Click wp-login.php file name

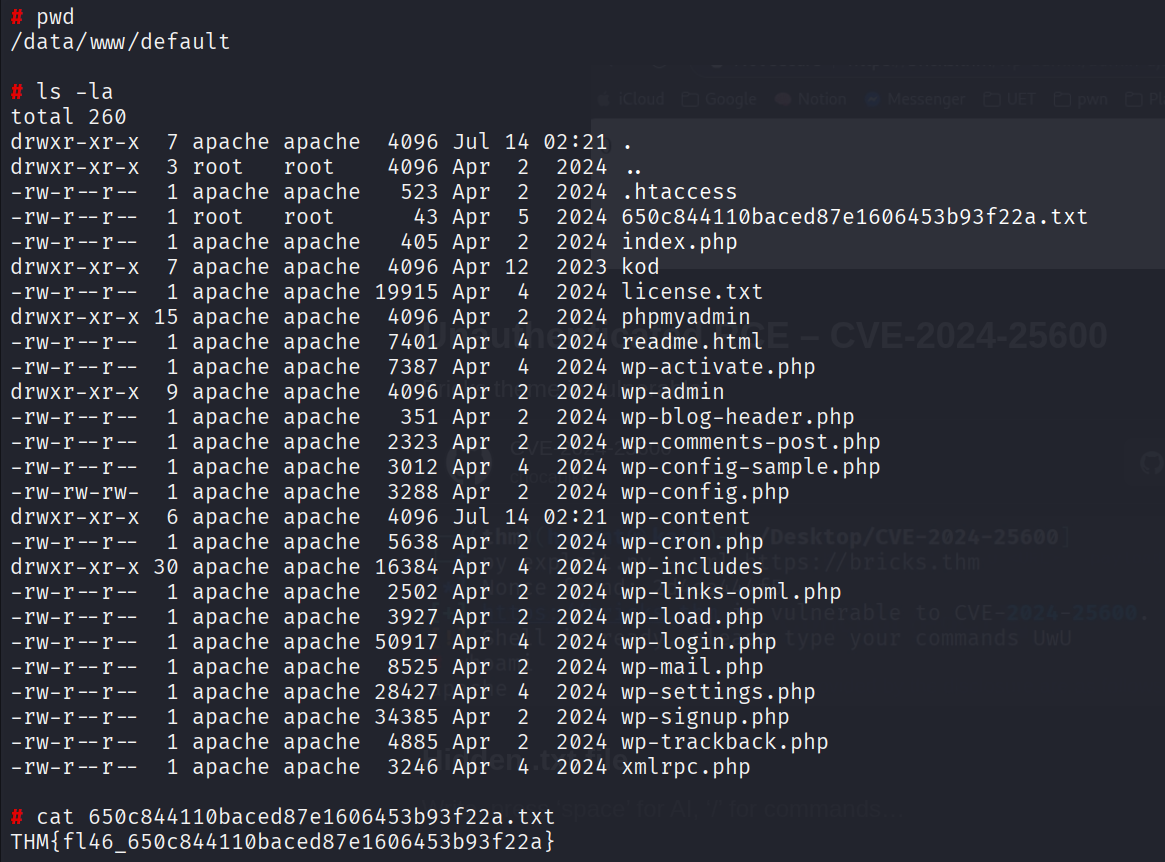coord(698,642)
